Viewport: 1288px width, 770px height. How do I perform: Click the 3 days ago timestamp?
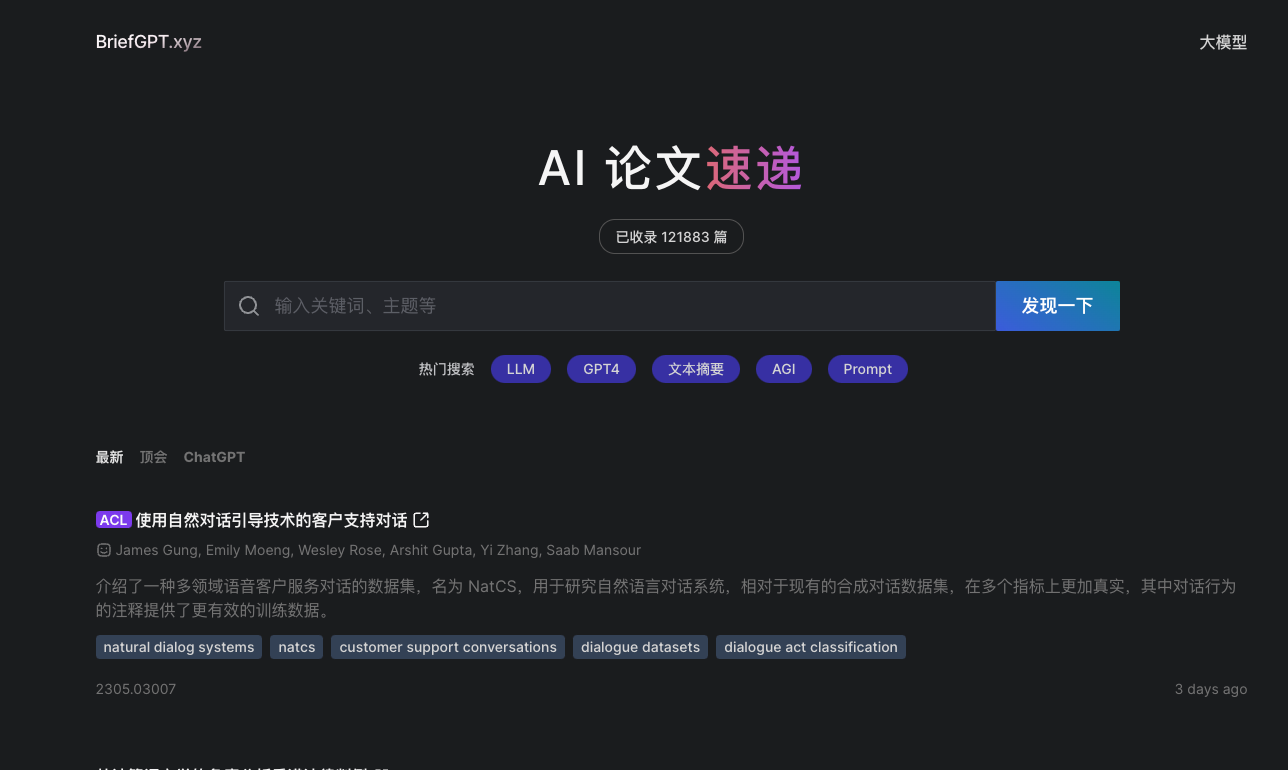point(1211,689)
